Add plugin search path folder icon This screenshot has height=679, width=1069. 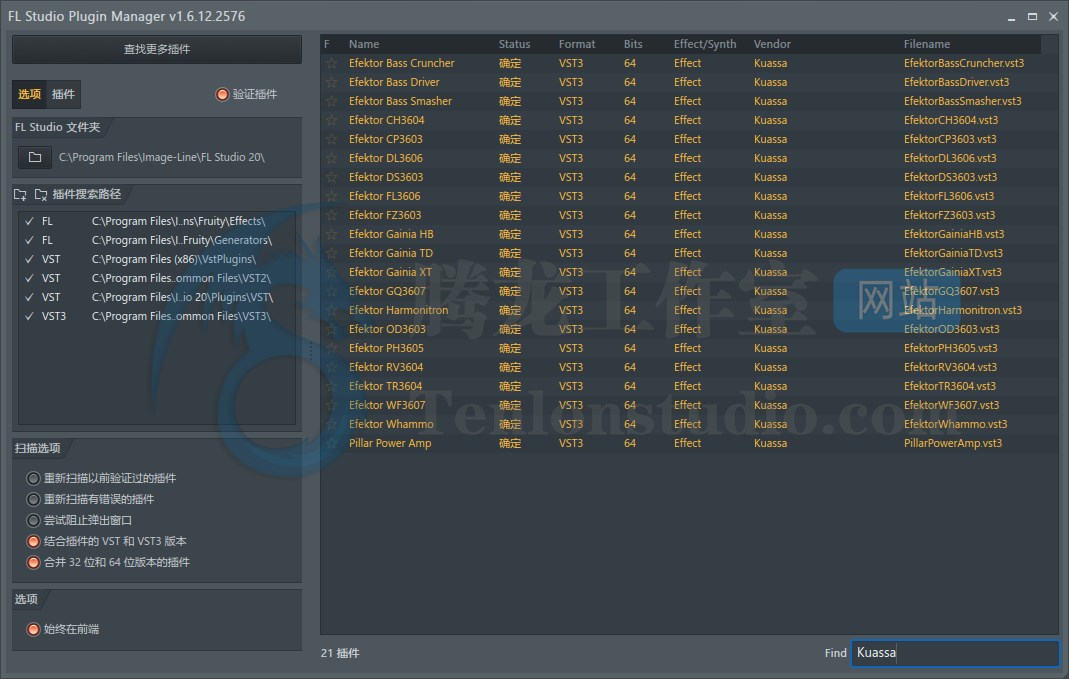coord(20,194)
